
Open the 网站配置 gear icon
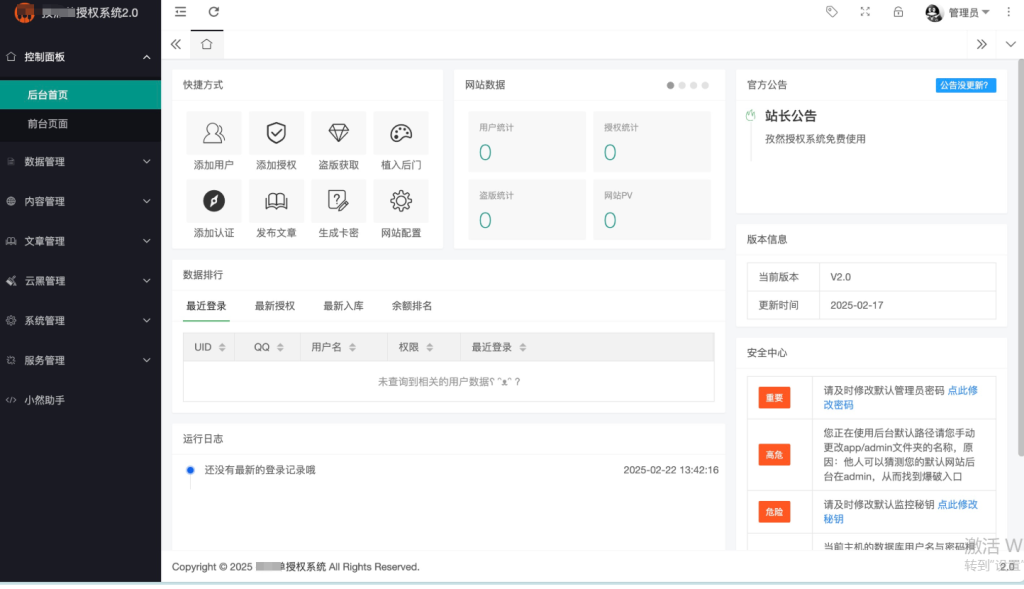click(x=401, y=201)
